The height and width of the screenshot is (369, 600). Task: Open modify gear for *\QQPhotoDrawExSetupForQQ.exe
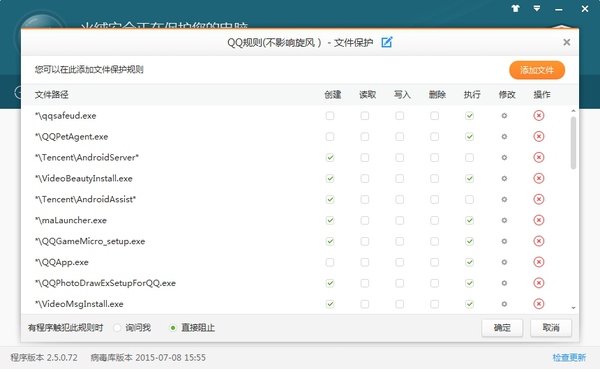click(x=504, y=283)
